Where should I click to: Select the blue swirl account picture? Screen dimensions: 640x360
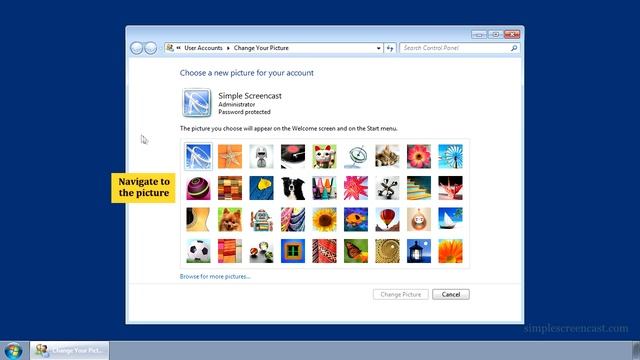coord(198,156)
